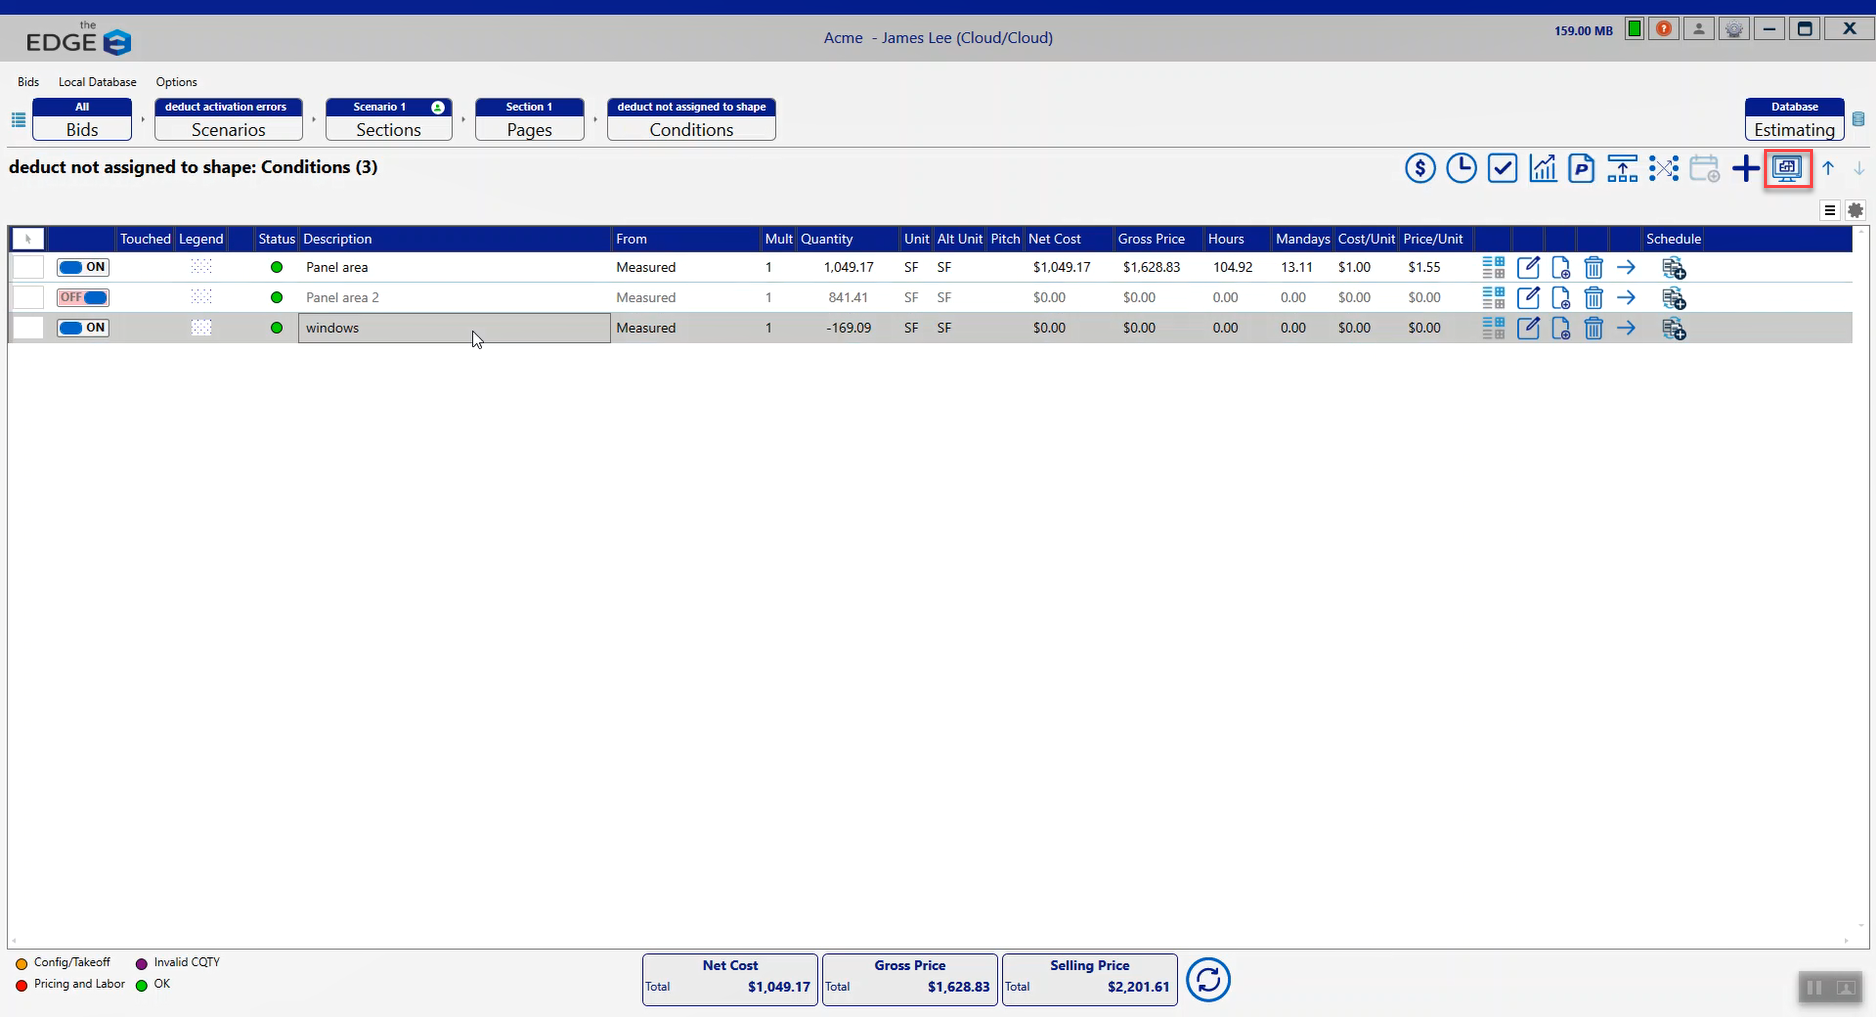Switch off the windows condition toggle

[x=83, y=327]
